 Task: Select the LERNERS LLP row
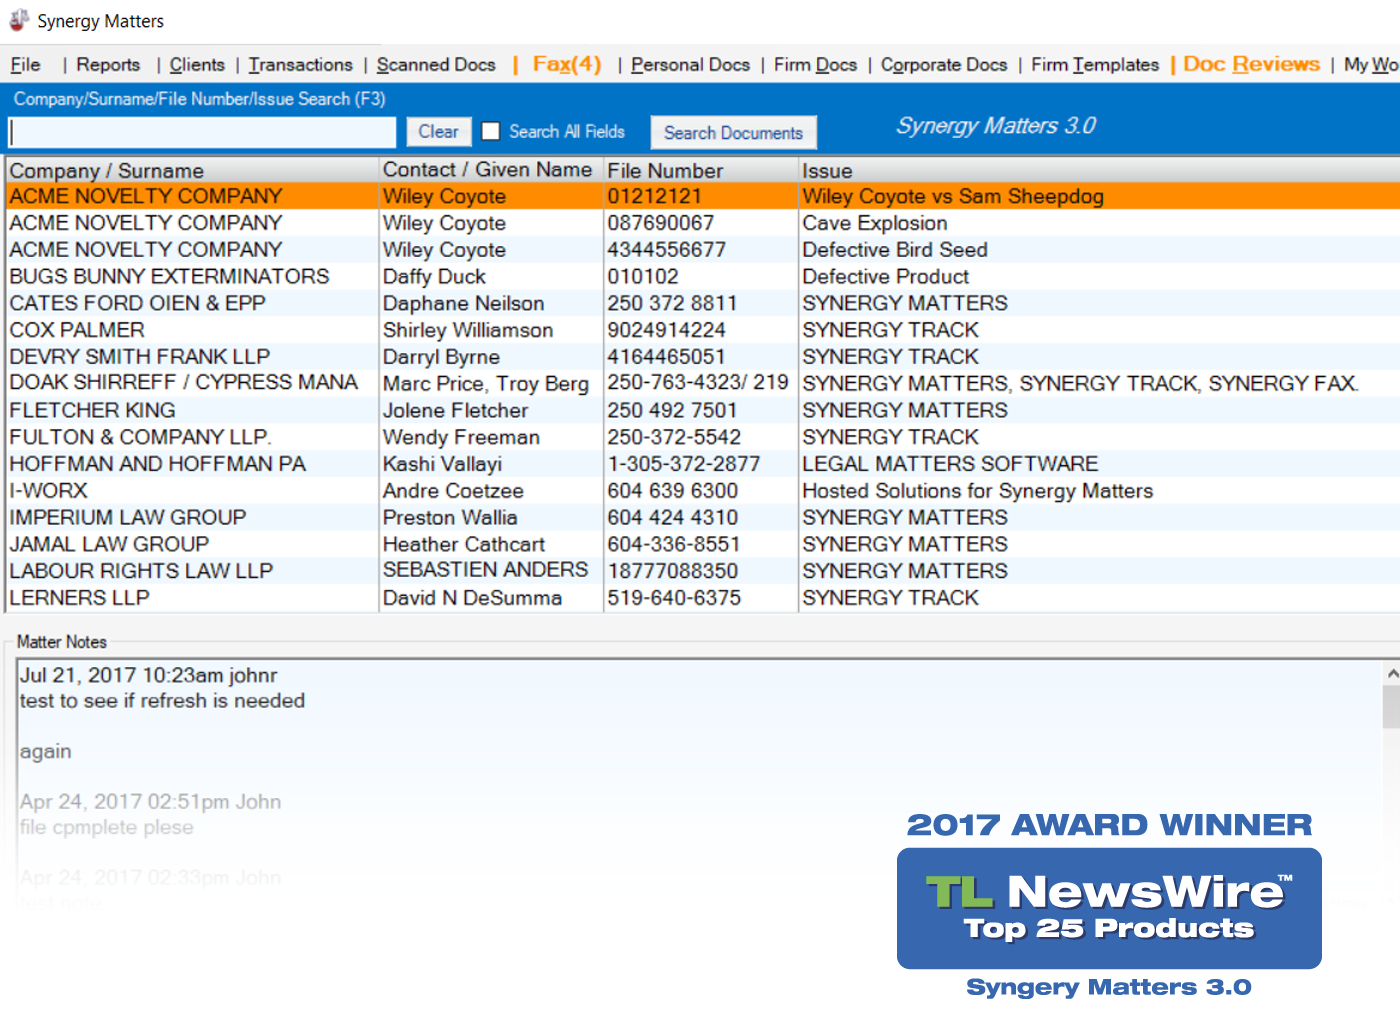pyautogui.click(x=703, y=598)
